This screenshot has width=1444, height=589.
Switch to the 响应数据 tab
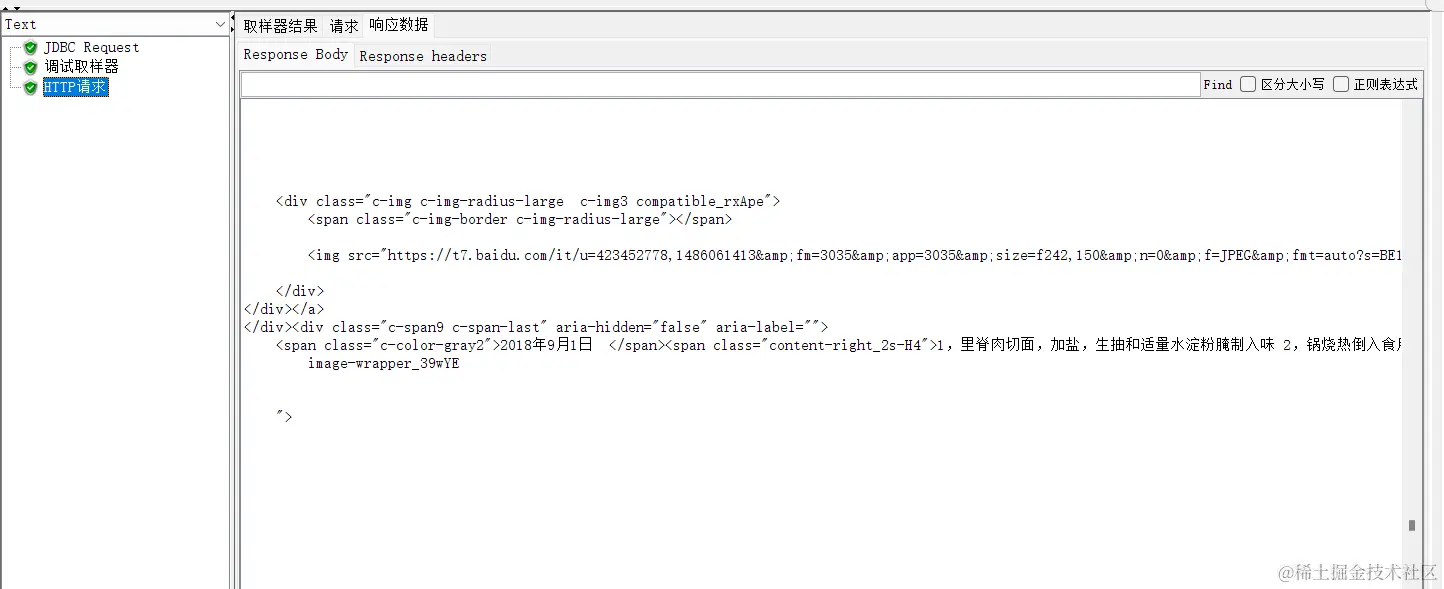398,25
